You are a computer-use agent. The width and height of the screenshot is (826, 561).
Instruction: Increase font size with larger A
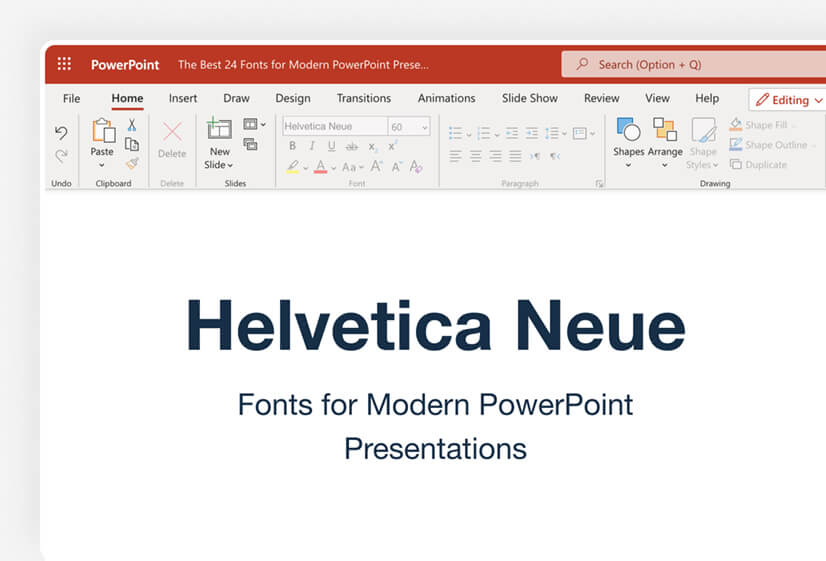[376, 166]
